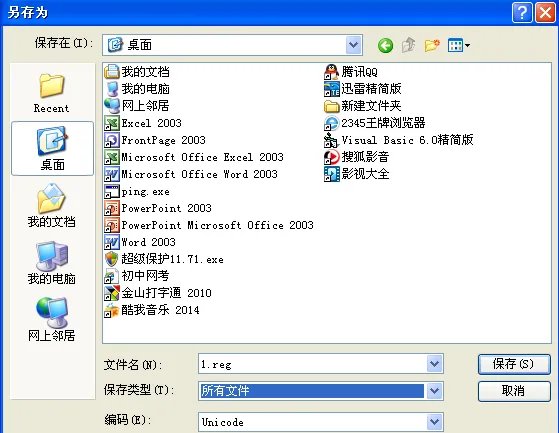Expand the 保存类型 dropdown arrow
The width and height of the screenshot is (559, 433).
tap(434, 391)
